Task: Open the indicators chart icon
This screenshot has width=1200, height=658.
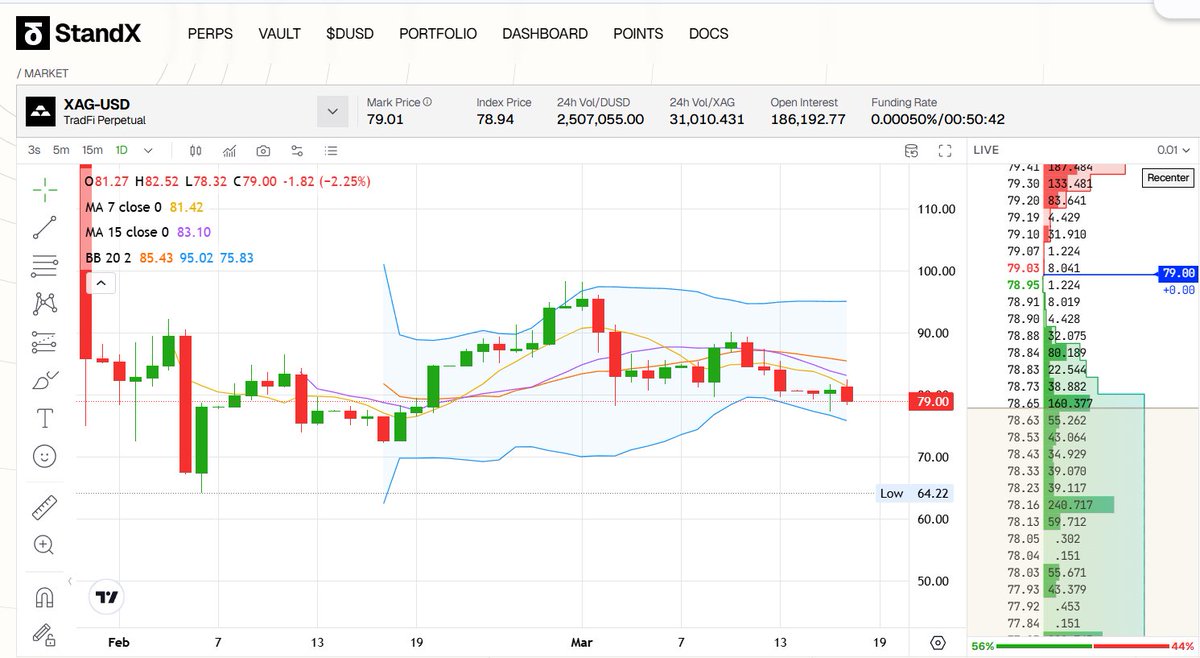Action: pos(229,151)
